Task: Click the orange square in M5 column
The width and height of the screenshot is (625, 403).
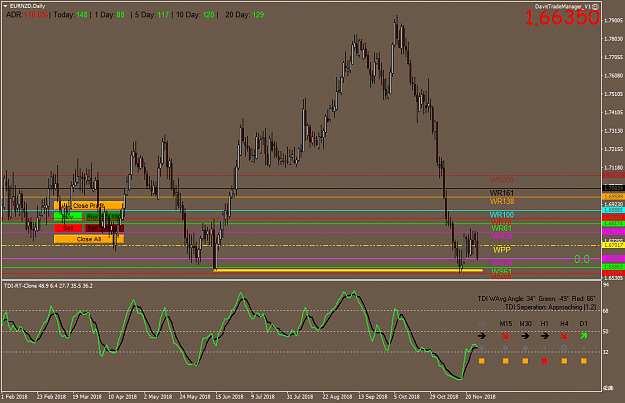Action: (482, 361)
